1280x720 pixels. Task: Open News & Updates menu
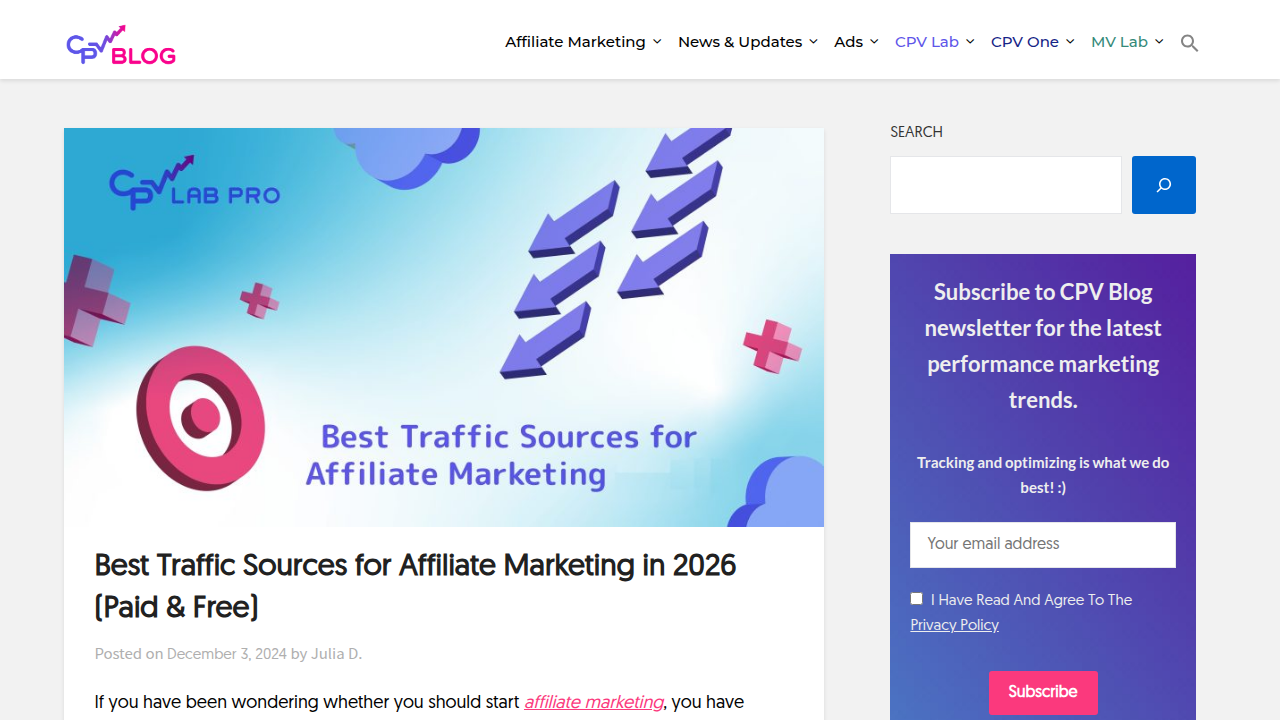[x=740, y=42]
